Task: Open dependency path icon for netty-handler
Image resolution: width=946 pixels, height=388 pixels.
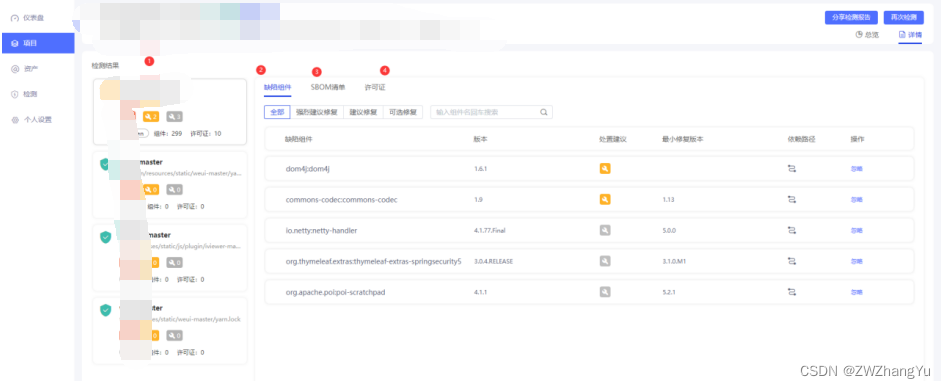Action: pyautogui.click(x=792, y=230)
